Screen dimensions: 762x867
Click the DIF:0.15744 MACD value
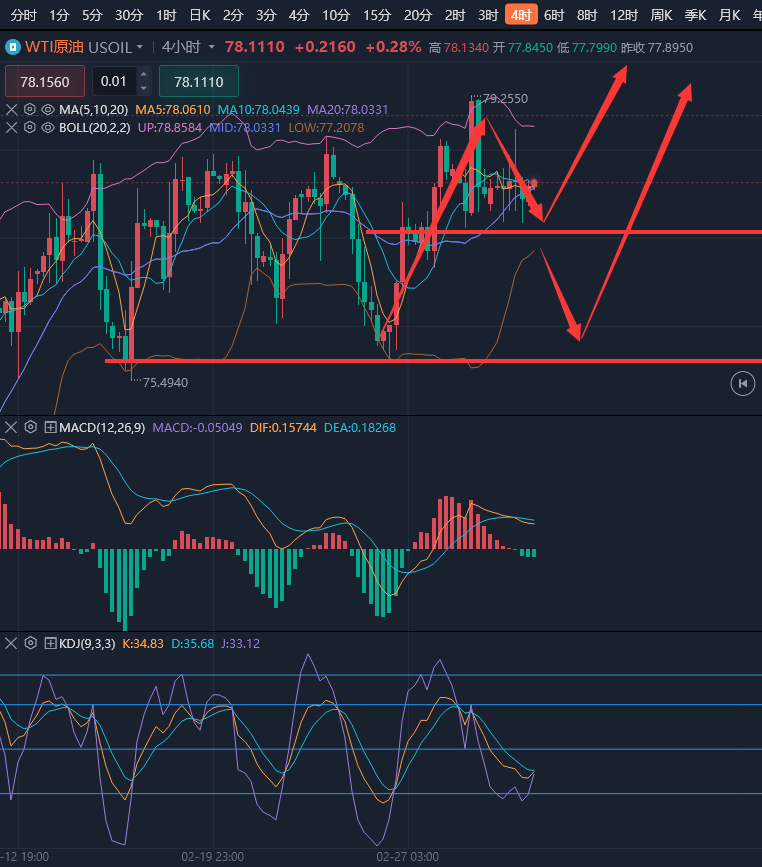pos(283,427)
